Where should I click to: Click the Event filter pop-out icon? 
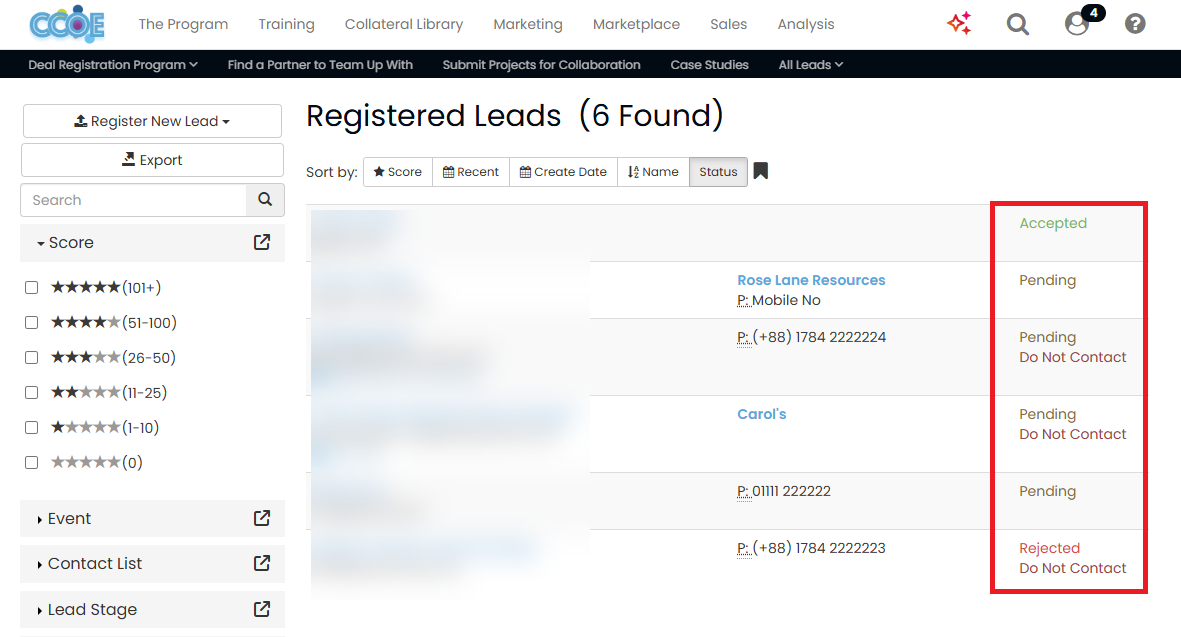click(x=261, y=518)
